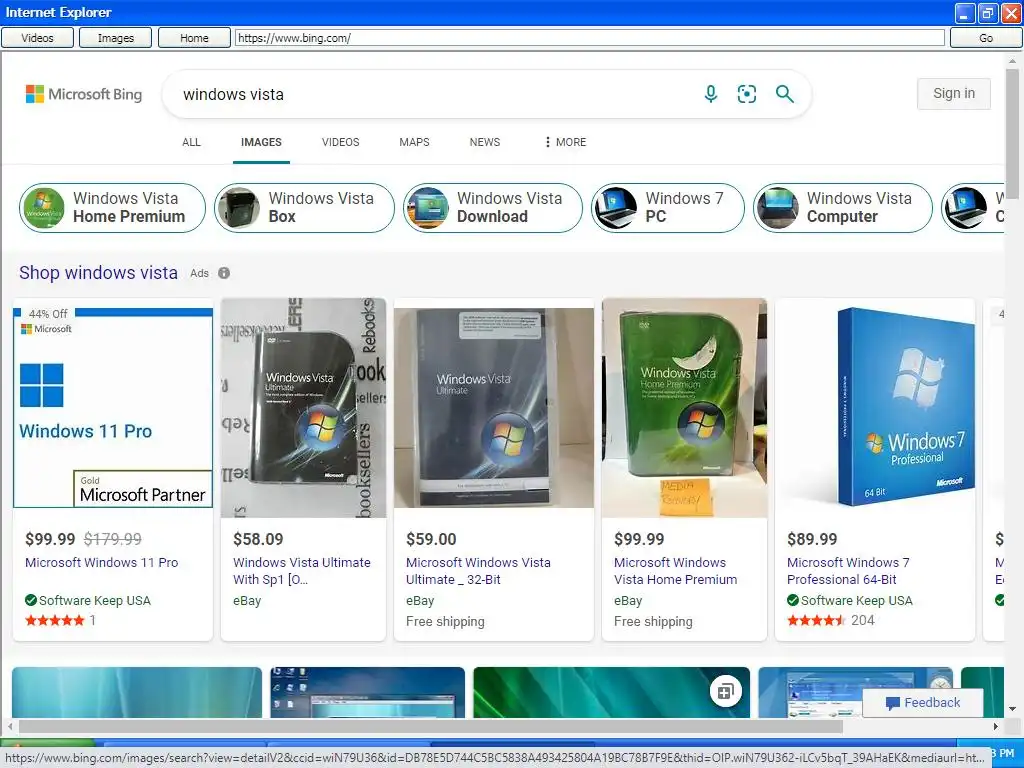The height and width of the screenshot is (768, 1024).
Task: Select Windows Vista Home Premium suggestion chip
Action: click(x=112, y=208)
